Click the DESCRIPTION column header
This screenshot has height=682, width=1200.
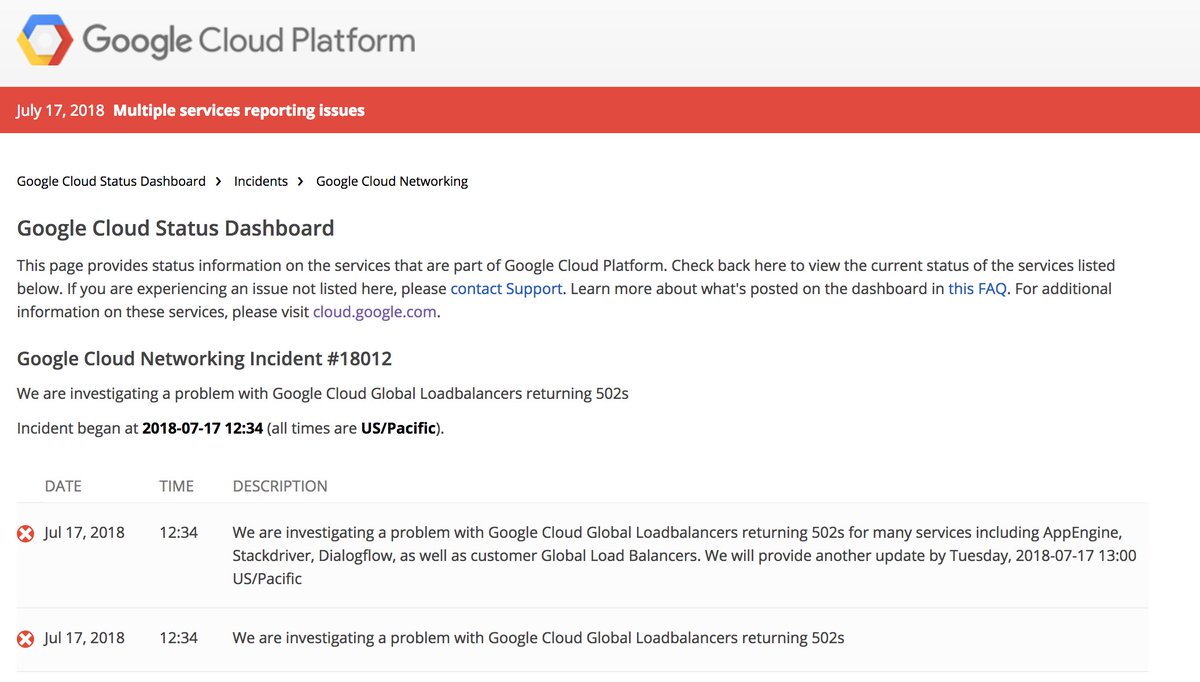pyautogui.click(x=280, y=486)
